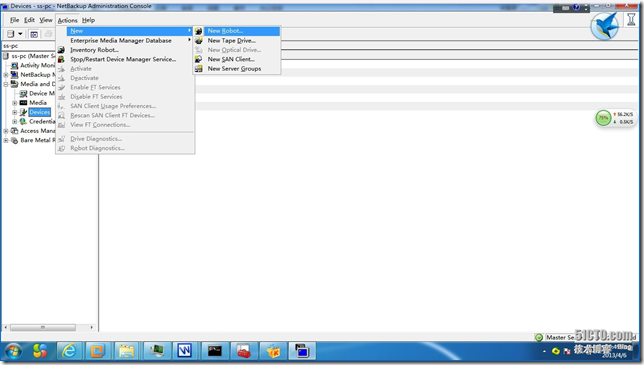
Task: Click the Credentials tree icon
Action: (x=23, y=122)
